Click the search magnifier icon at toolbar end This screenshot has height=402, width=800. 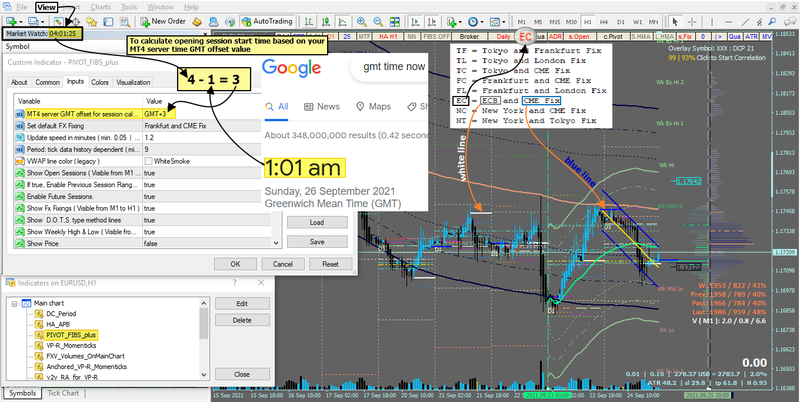[x=773, y=21]
